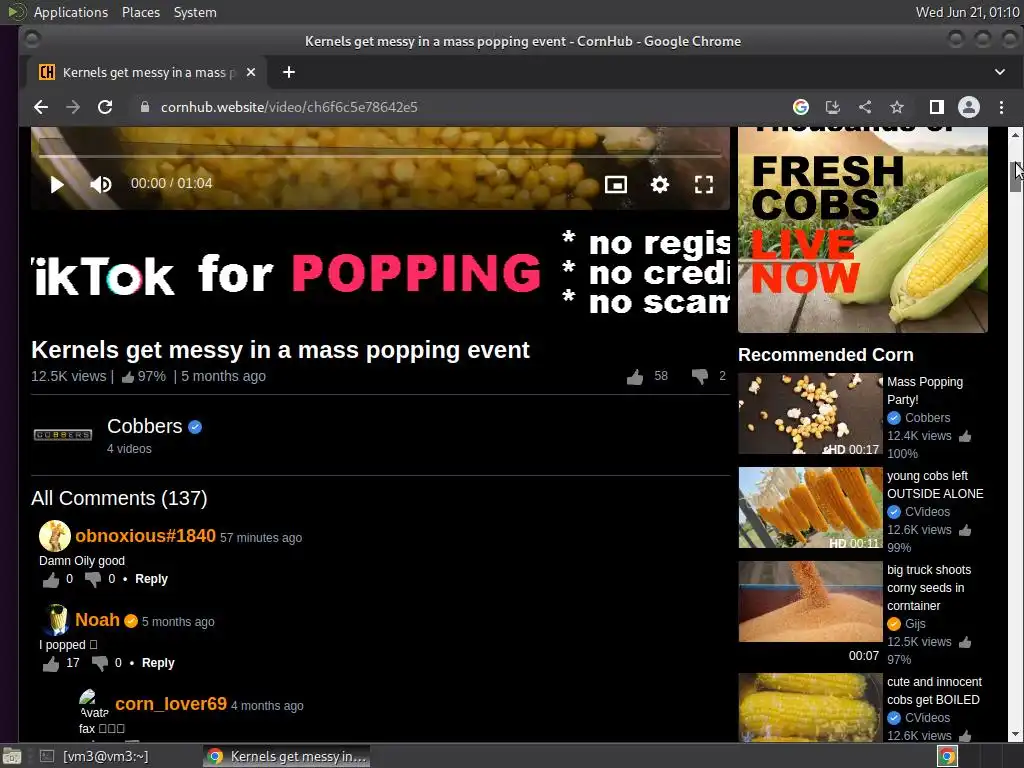
Task: Click the Fresh Cobs Live Now ad
Action: pos(863,230)
